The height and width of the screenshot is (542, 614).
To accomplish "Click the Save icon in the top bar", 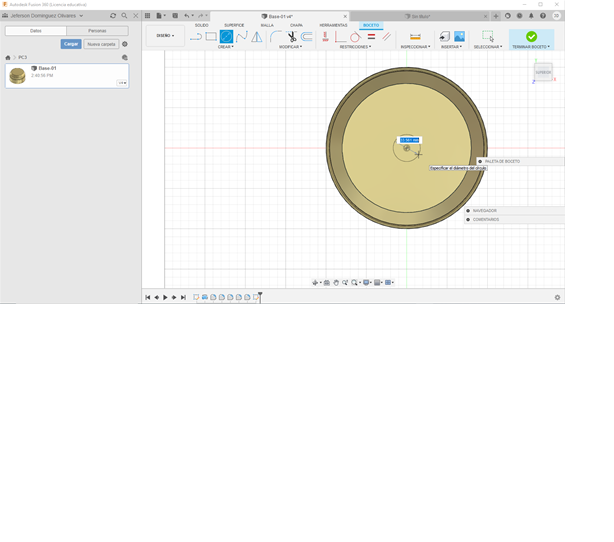I will pos(175,16).
